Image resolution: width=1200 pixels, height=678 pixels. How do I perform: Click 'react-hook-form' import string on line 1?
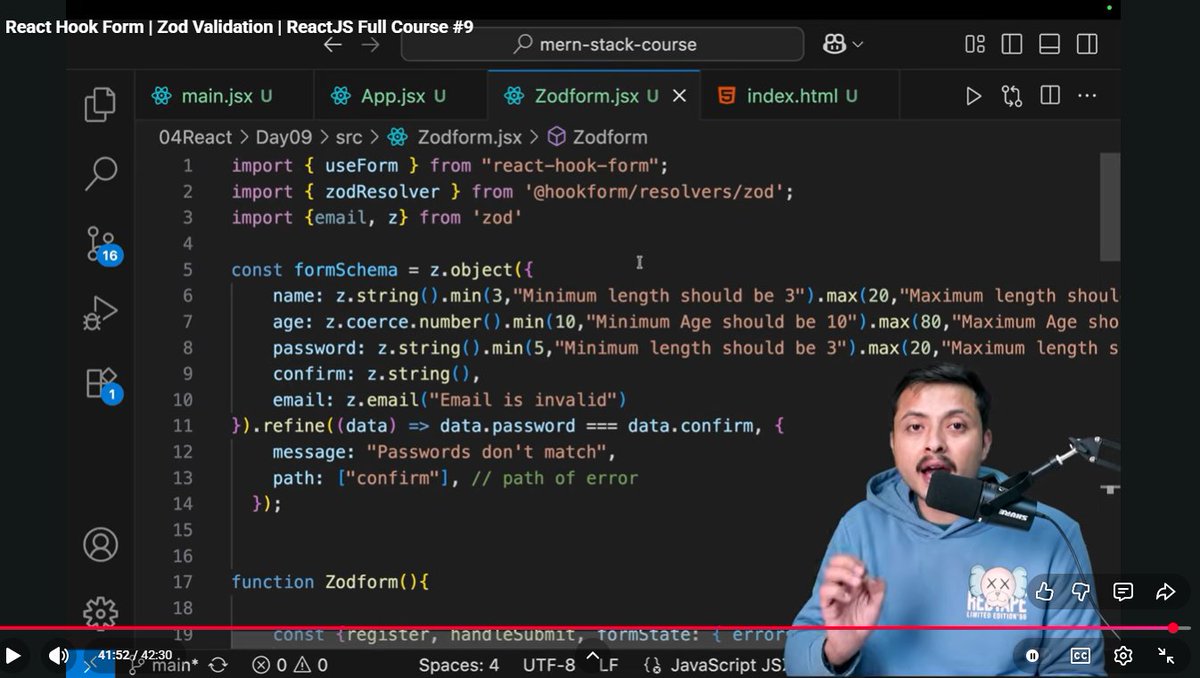click(570, 165)
